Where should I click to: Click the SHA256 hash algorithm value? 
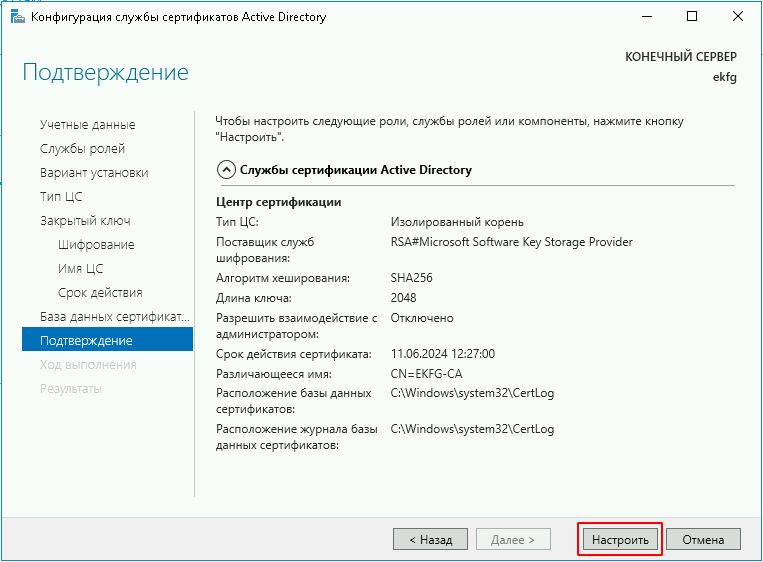(411, 278)
